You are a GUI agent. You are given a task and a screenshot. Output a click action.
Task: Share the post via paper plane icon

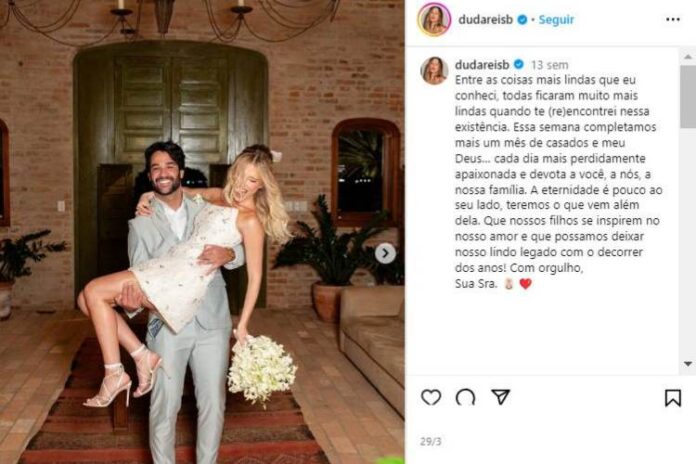[x=501, y=397]
